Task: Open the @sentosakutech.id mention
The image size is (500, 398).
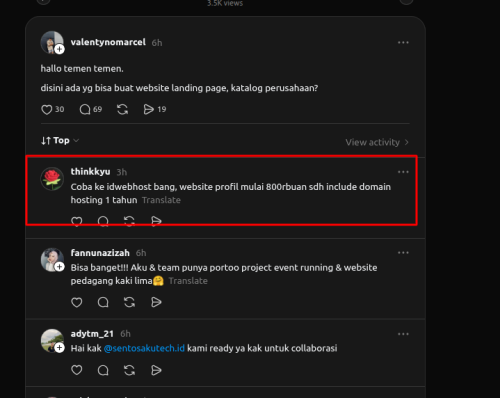Action: (x=144, y=348)
